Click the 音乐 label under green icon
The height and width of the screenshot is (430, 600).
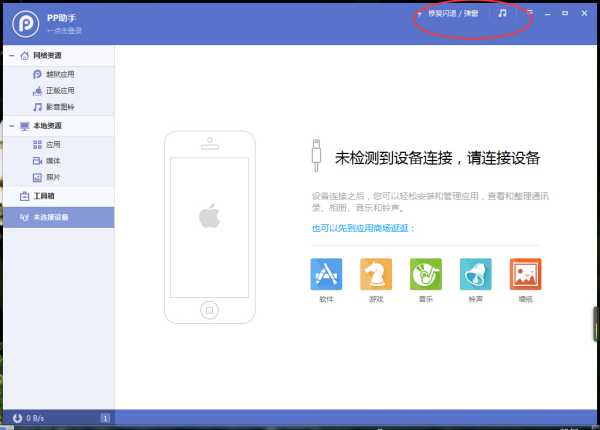pyautogui.click(x=426, y=299)
